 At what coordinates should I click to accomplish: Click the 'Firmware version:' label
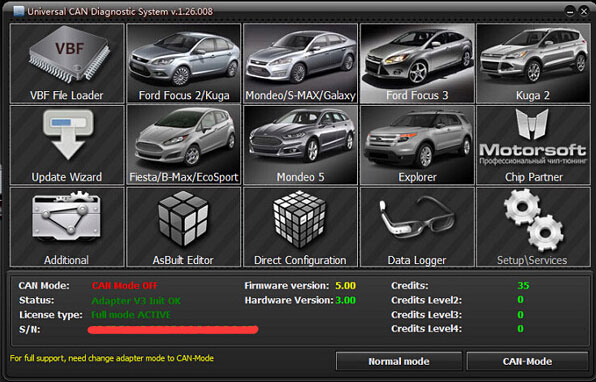(x=287, y=285)
